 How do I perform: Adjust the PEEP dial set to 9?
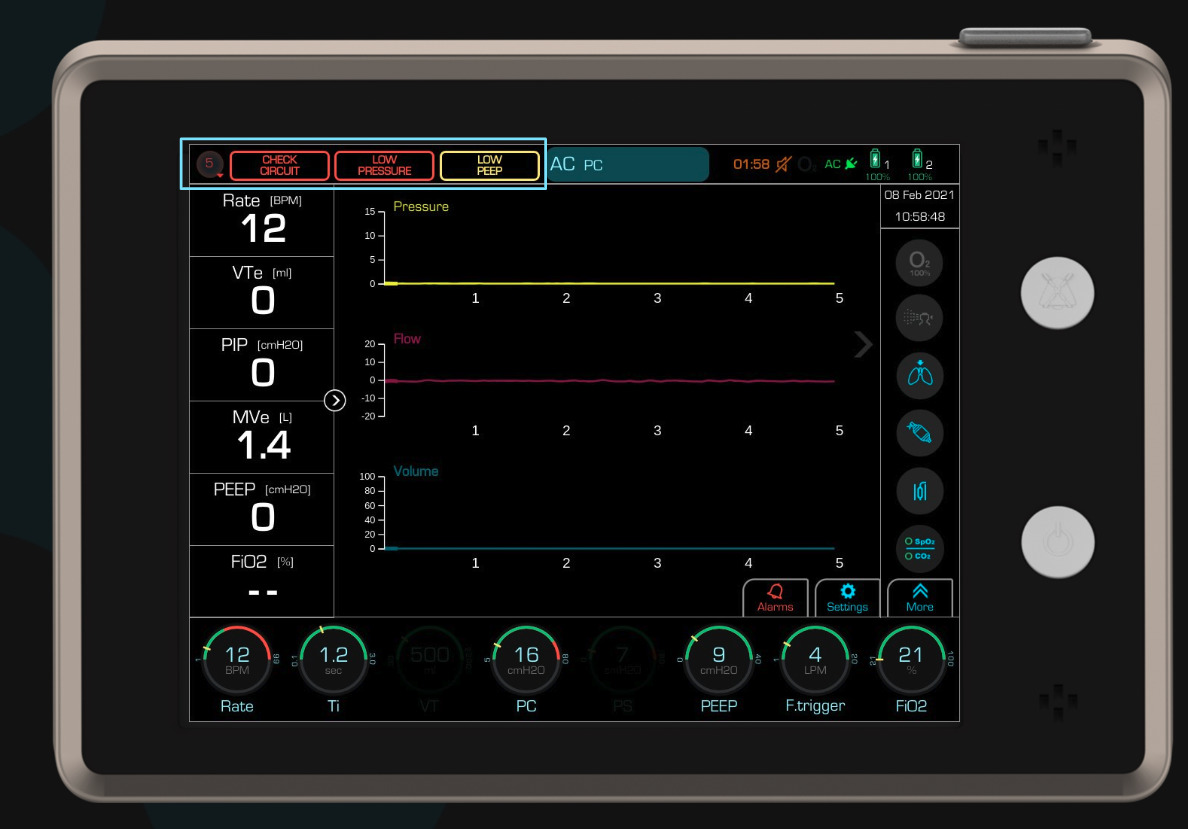(718, 659)
